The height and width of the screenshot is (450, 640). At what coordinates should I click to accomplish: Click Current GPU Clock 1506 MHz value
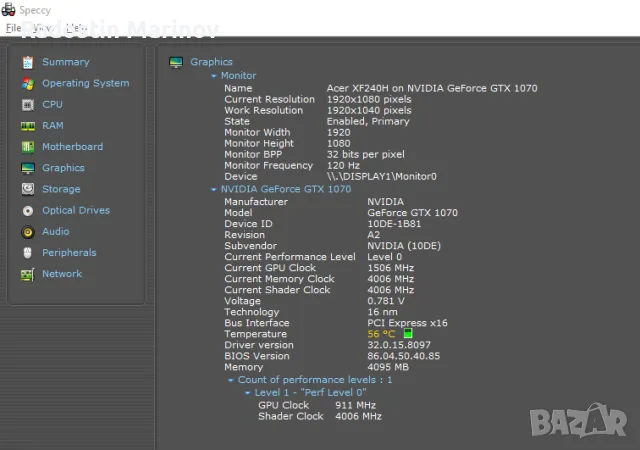pos(391,268)
